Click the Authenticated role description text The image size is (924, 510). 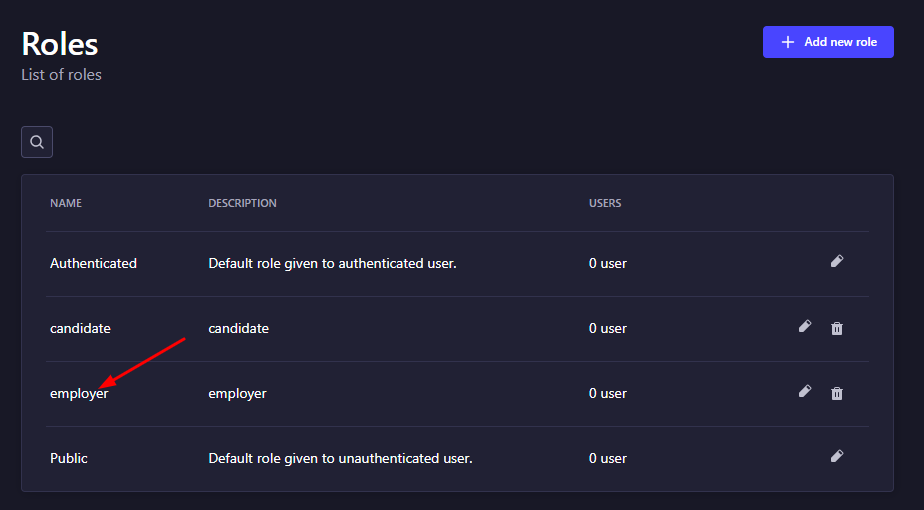click(x=332, y=264)
